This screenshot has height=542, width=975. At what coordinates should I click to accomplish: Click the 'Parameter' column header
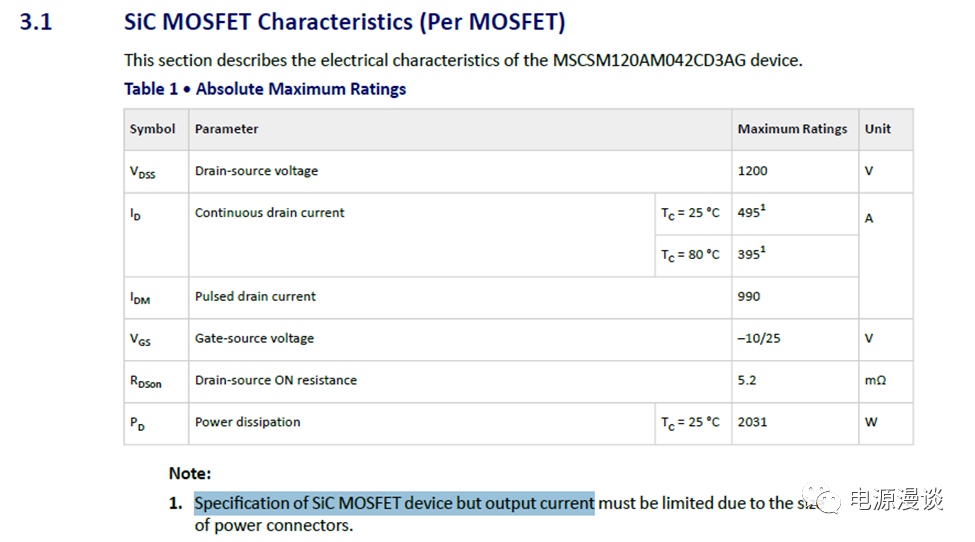click(227, 129)
